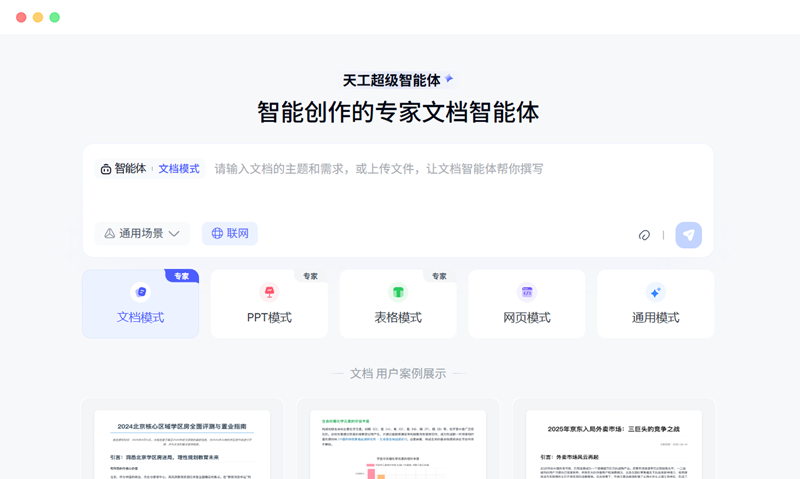The height and width of the screenshot is (479, 800).
Task: Click the blue document icon in 文档模式
Action: point(140,292)
